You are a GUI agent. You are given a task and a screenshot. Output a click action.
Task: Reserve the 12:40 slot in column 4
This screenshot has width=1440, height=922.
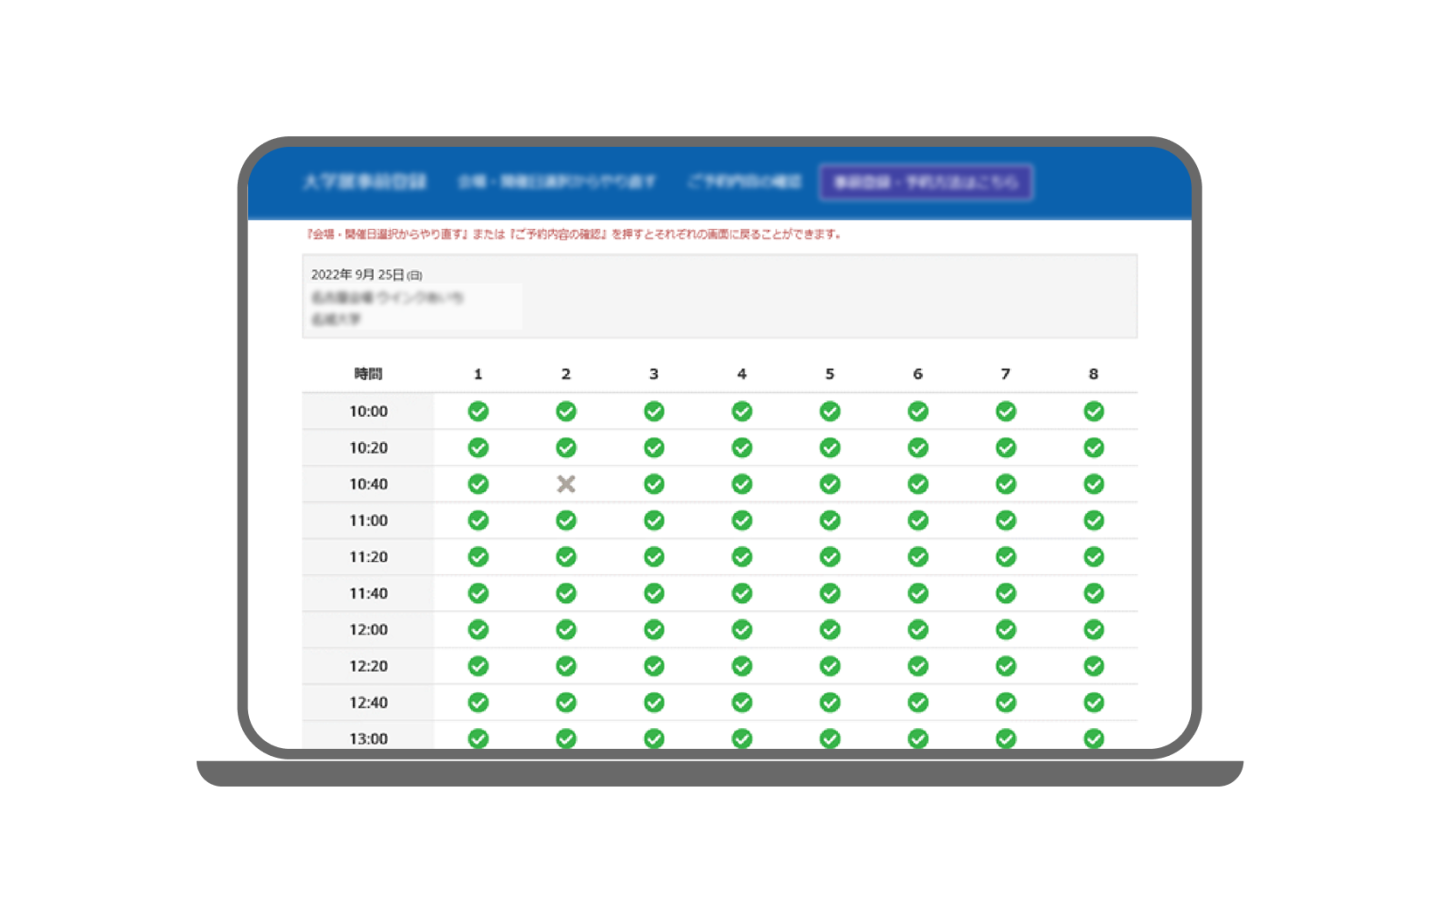(742, 703)
